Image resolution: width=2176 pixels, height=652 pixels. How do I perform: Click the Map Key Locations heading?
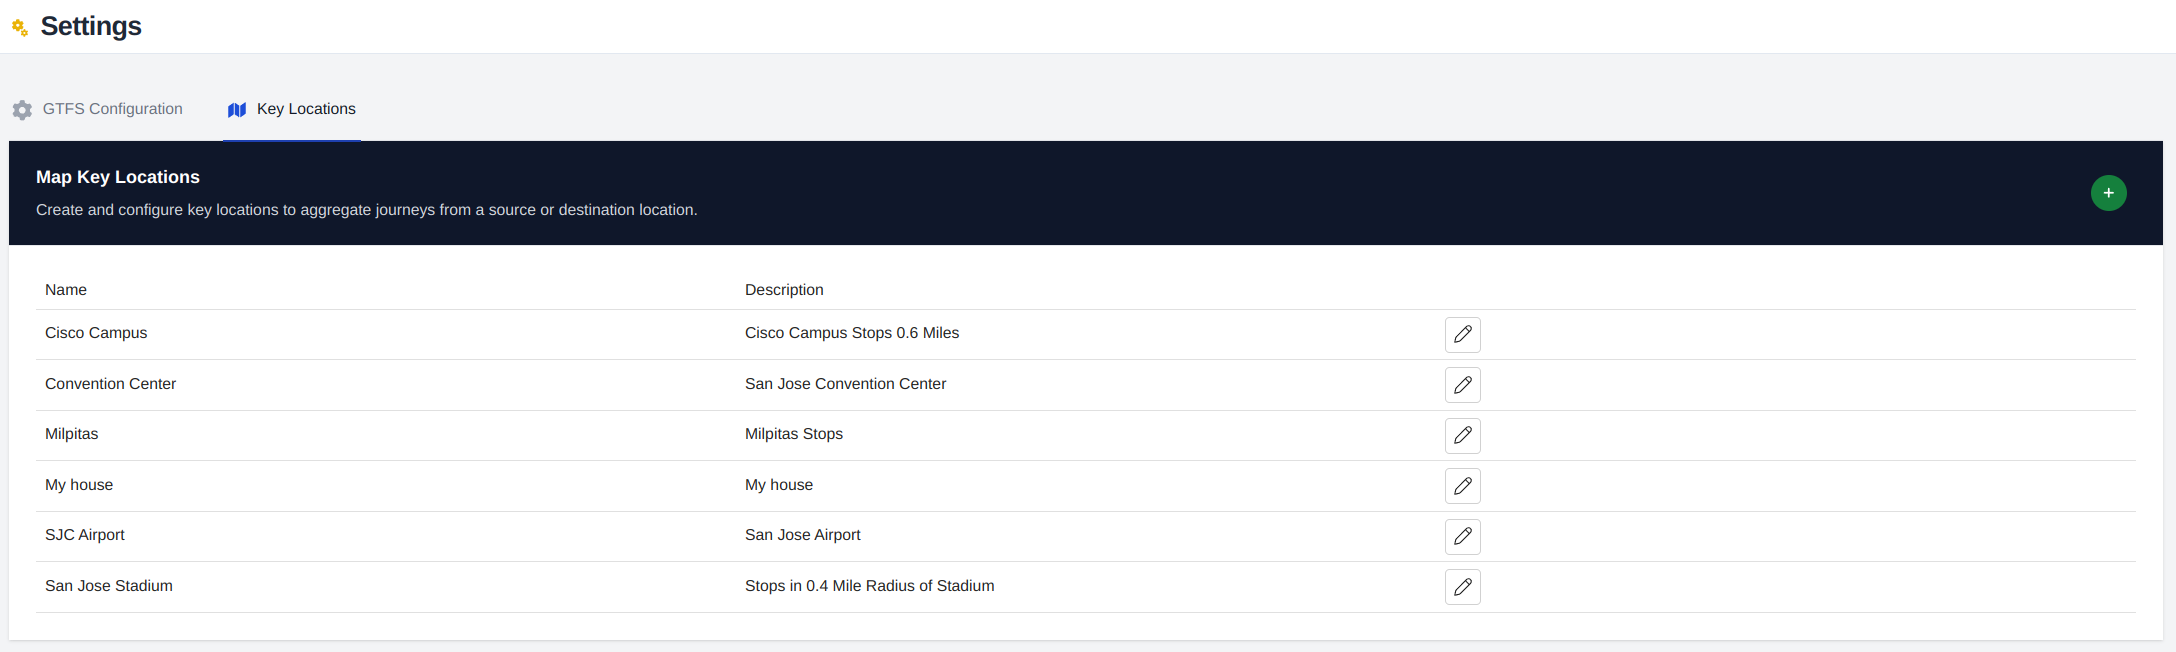[118, 177]
